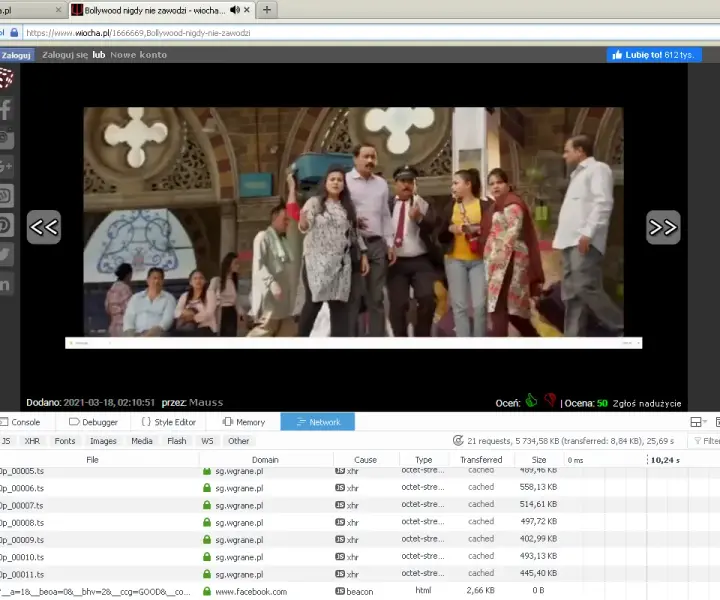Select the 0p_00011.ts request row
720x600 pixels.
point(360,574)
